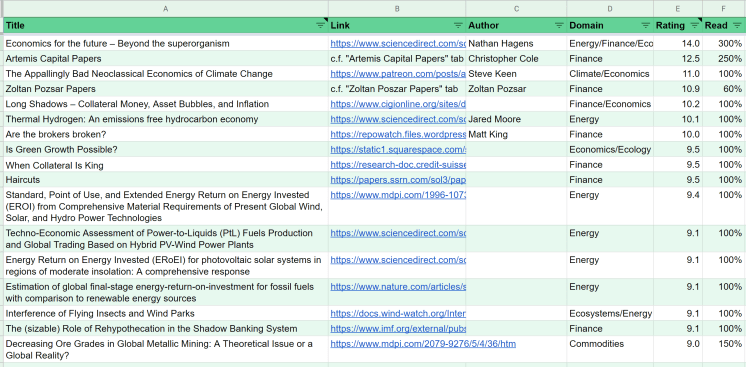This screenshot has width=746, height=367.
Task: Select title cell 'When Collateral Is King'
Action: pos(166,165)
